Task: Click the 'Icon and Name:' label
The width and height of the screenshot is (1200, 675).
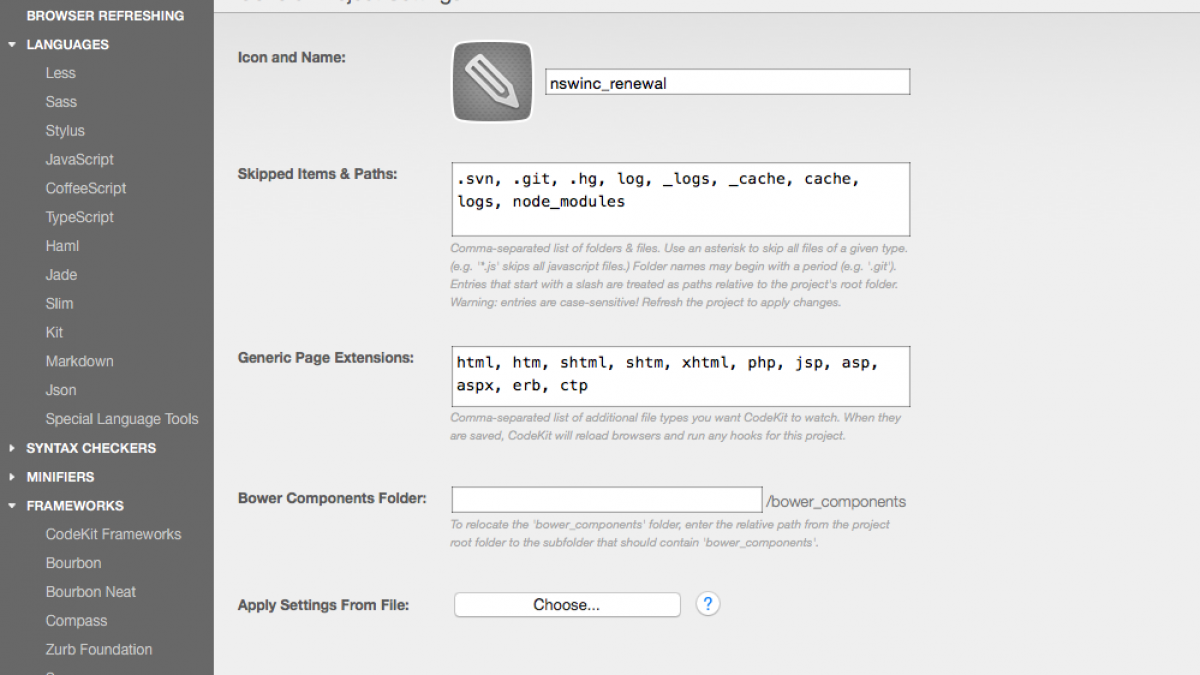Action: tap(291, 58)
